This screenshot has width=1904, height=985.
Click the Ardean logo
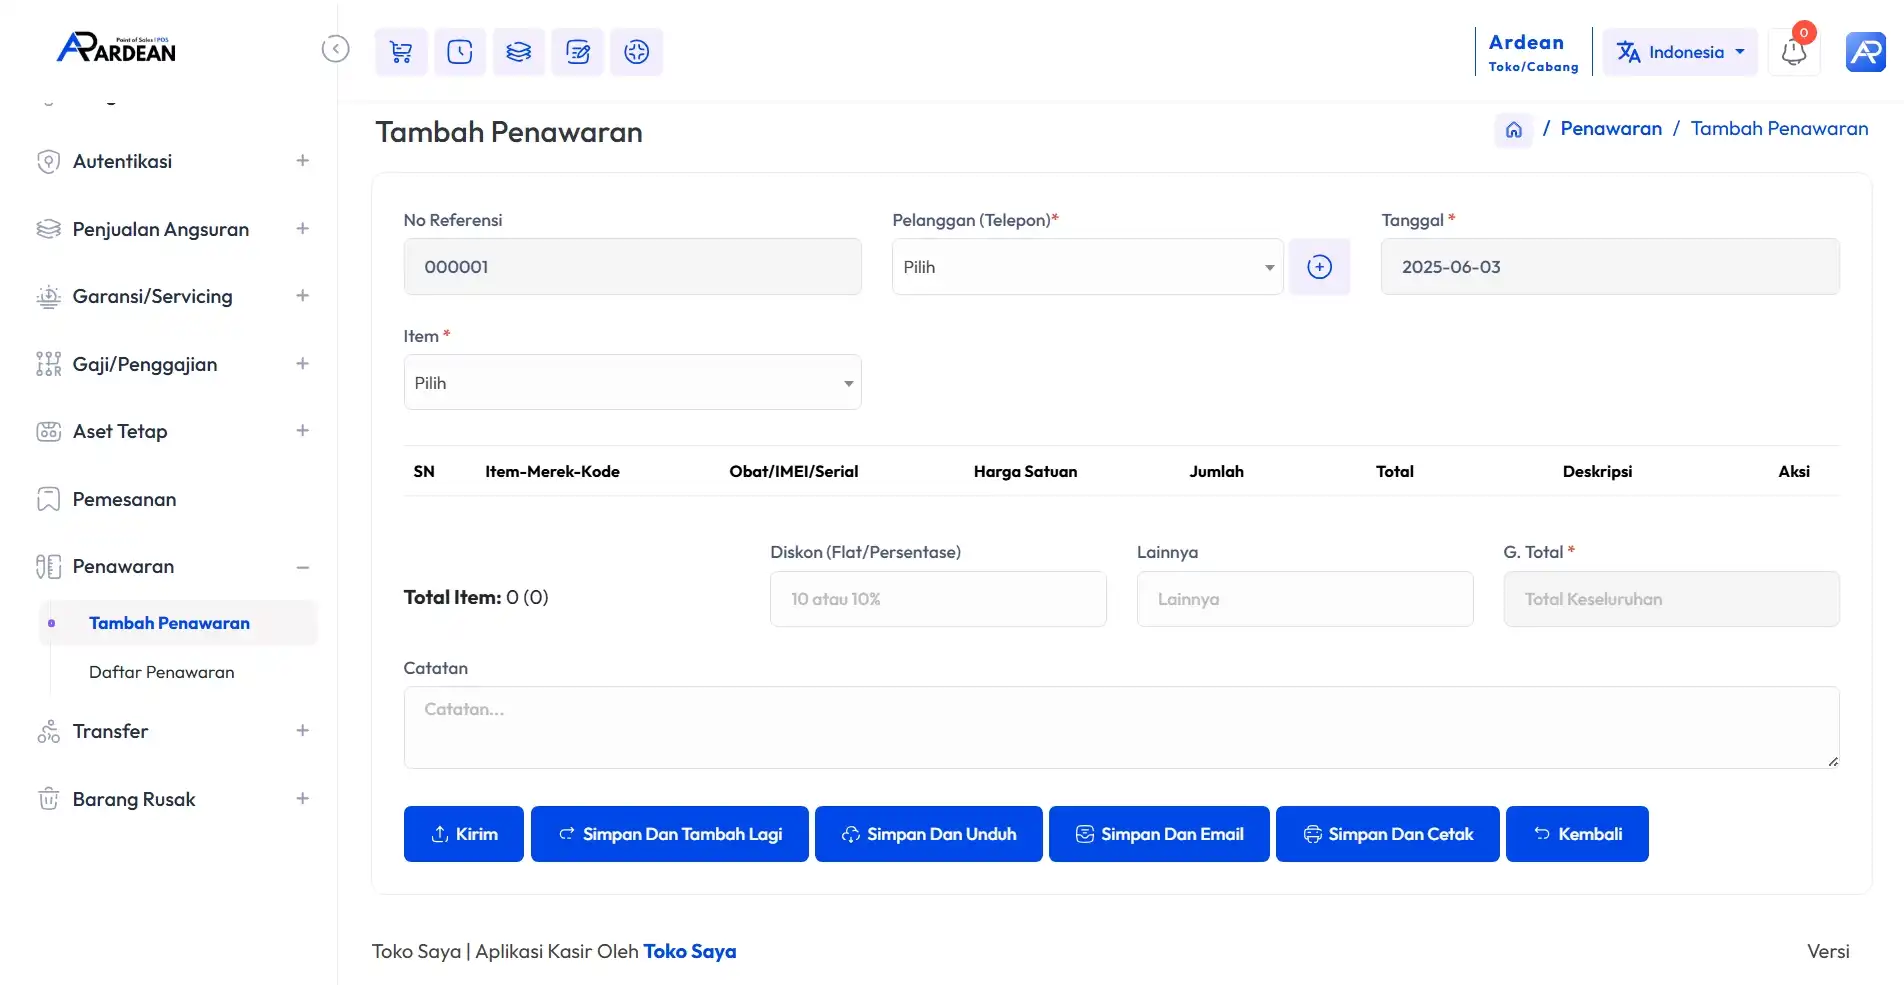[116, 47]
